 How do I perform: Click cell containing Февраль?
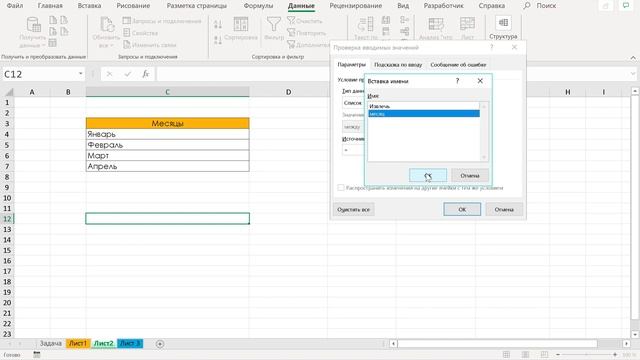point(167,145)
